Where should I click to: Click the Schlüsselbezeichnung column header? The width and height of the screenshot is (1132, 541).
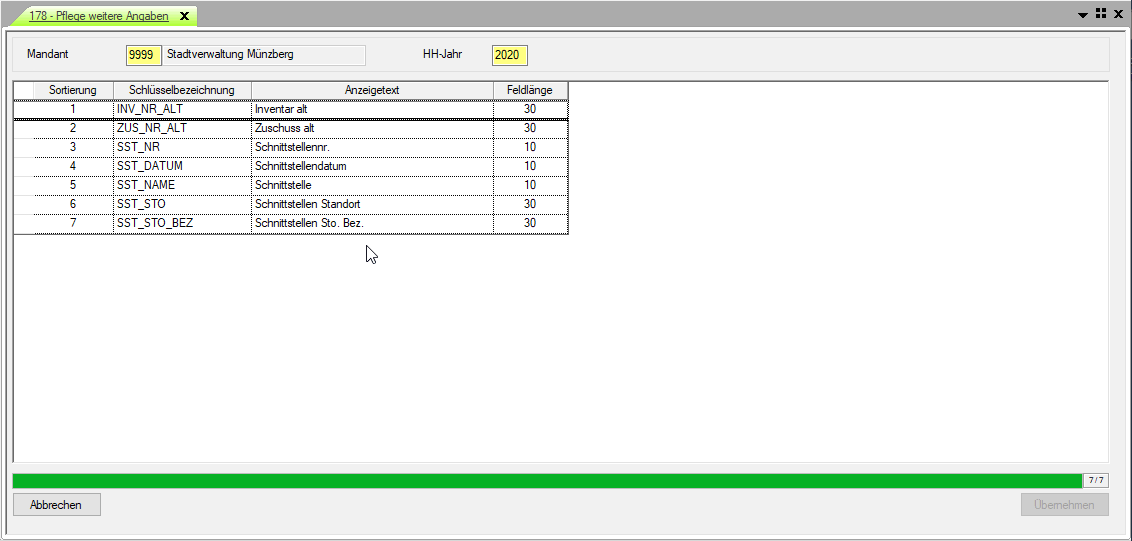tap(182, 90)
